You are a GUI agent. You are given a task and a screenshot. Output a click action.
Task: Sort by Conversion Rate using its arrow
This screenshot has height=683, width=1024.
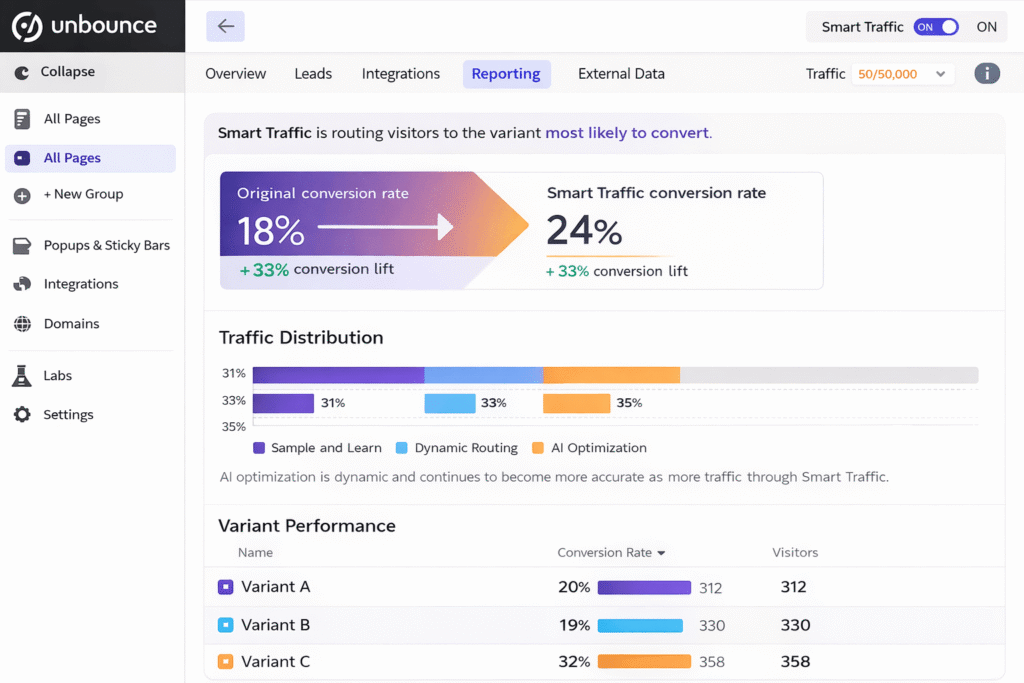click(660, 552)
